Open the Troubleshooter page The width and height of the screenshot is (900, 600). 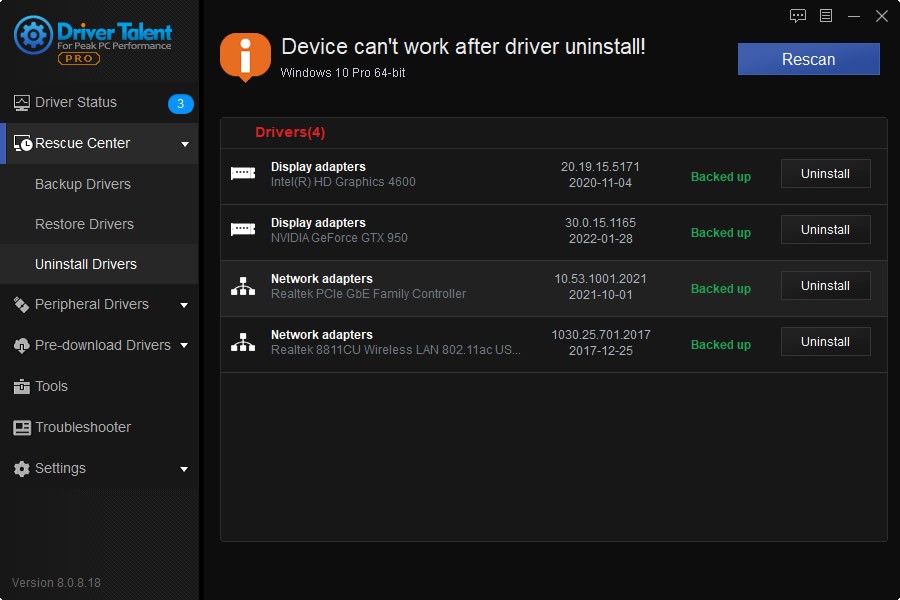(83, 427)
